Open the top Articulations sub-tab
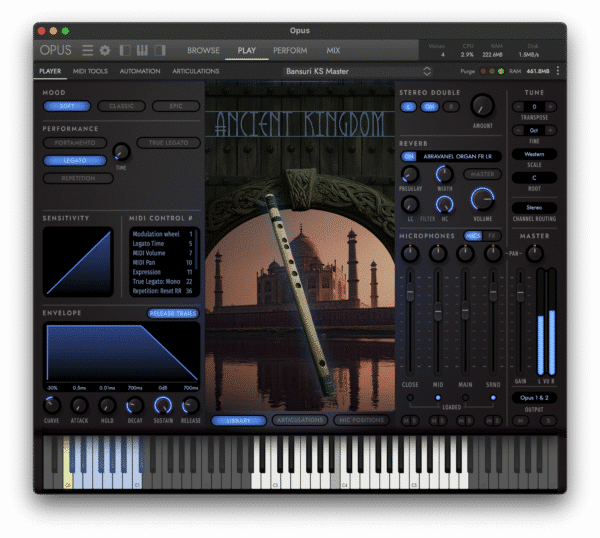600x538 pixels. coord(196,71)
